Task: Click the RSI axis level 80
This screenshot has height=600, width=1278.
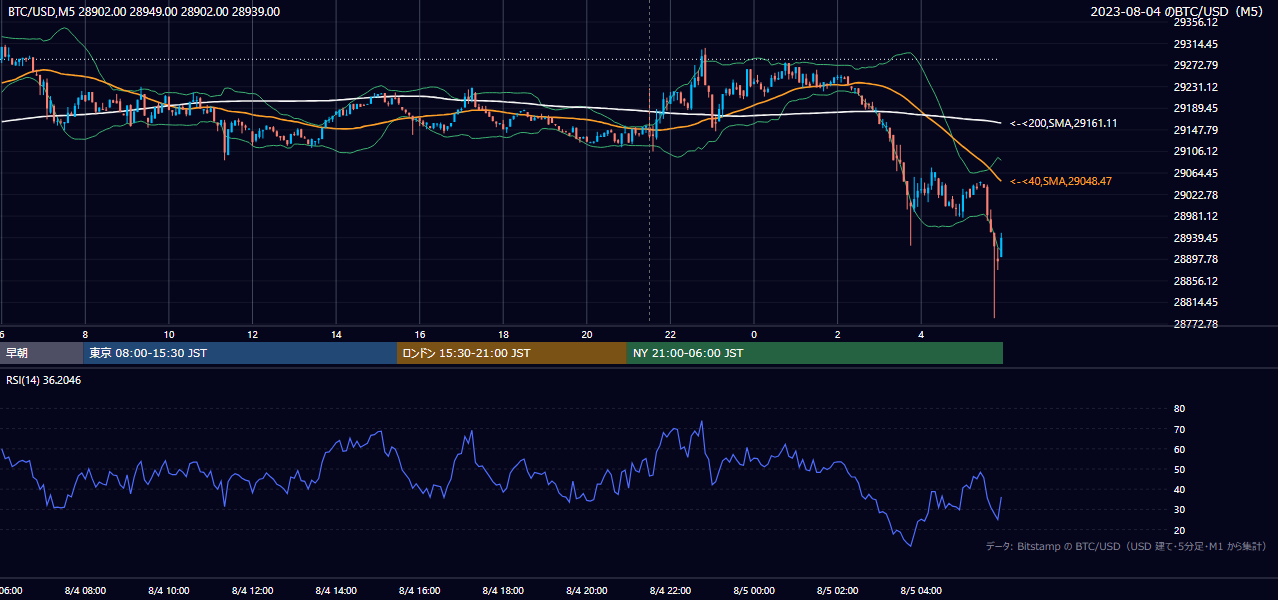Action: 1179,409
